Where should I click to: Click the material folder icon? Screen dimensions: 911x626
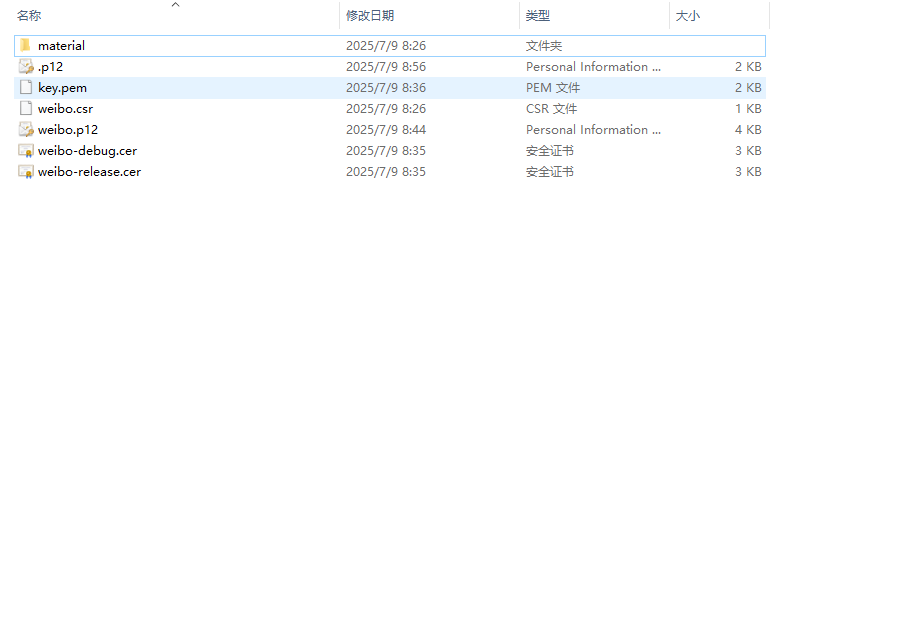pos(25,45)
